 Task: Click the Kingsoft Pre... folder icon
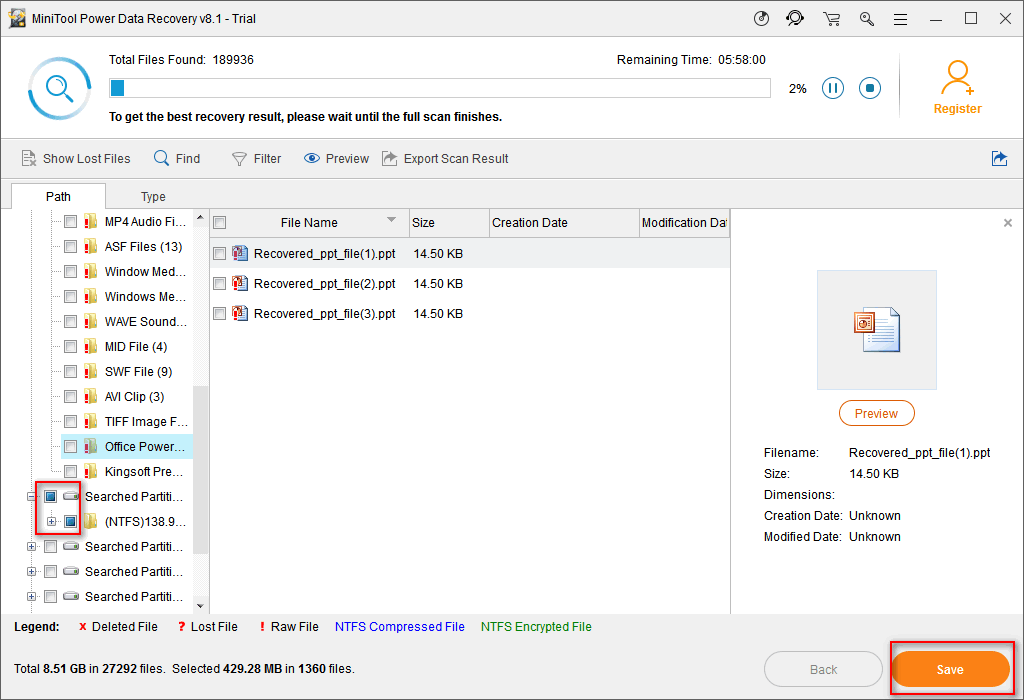[x=90, y=471]
